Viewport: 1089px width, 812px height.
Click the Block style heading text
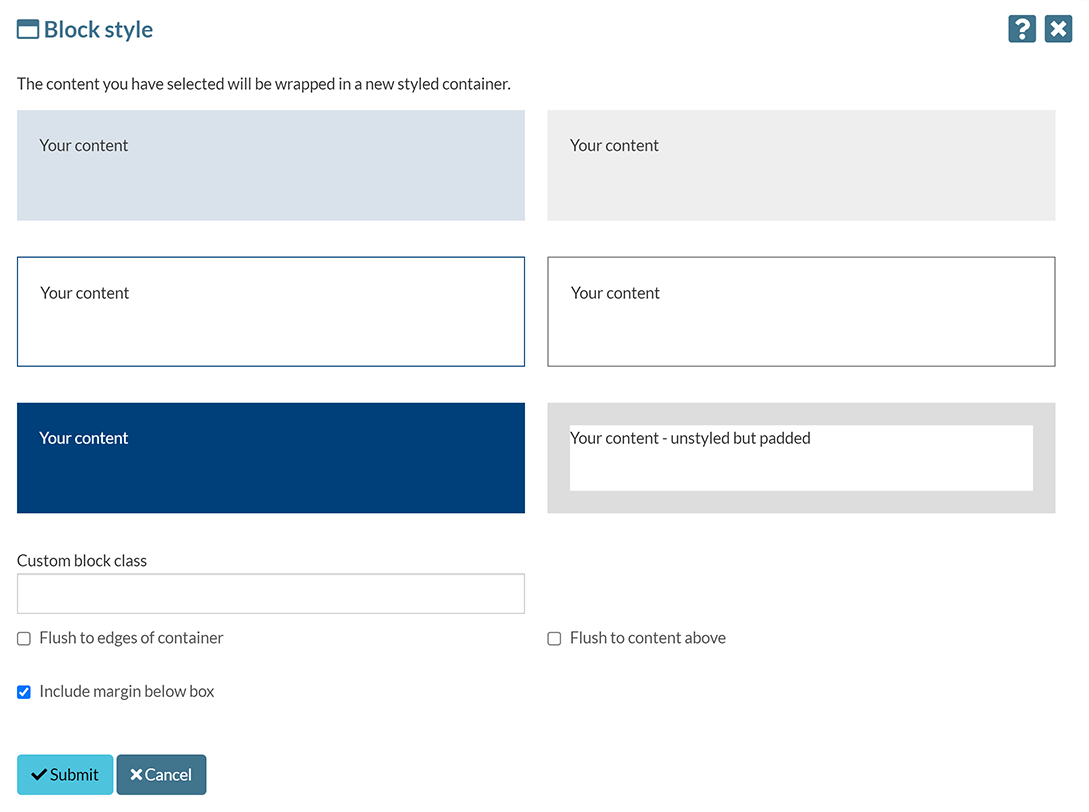pyautogui.click(x=98, y=30)
